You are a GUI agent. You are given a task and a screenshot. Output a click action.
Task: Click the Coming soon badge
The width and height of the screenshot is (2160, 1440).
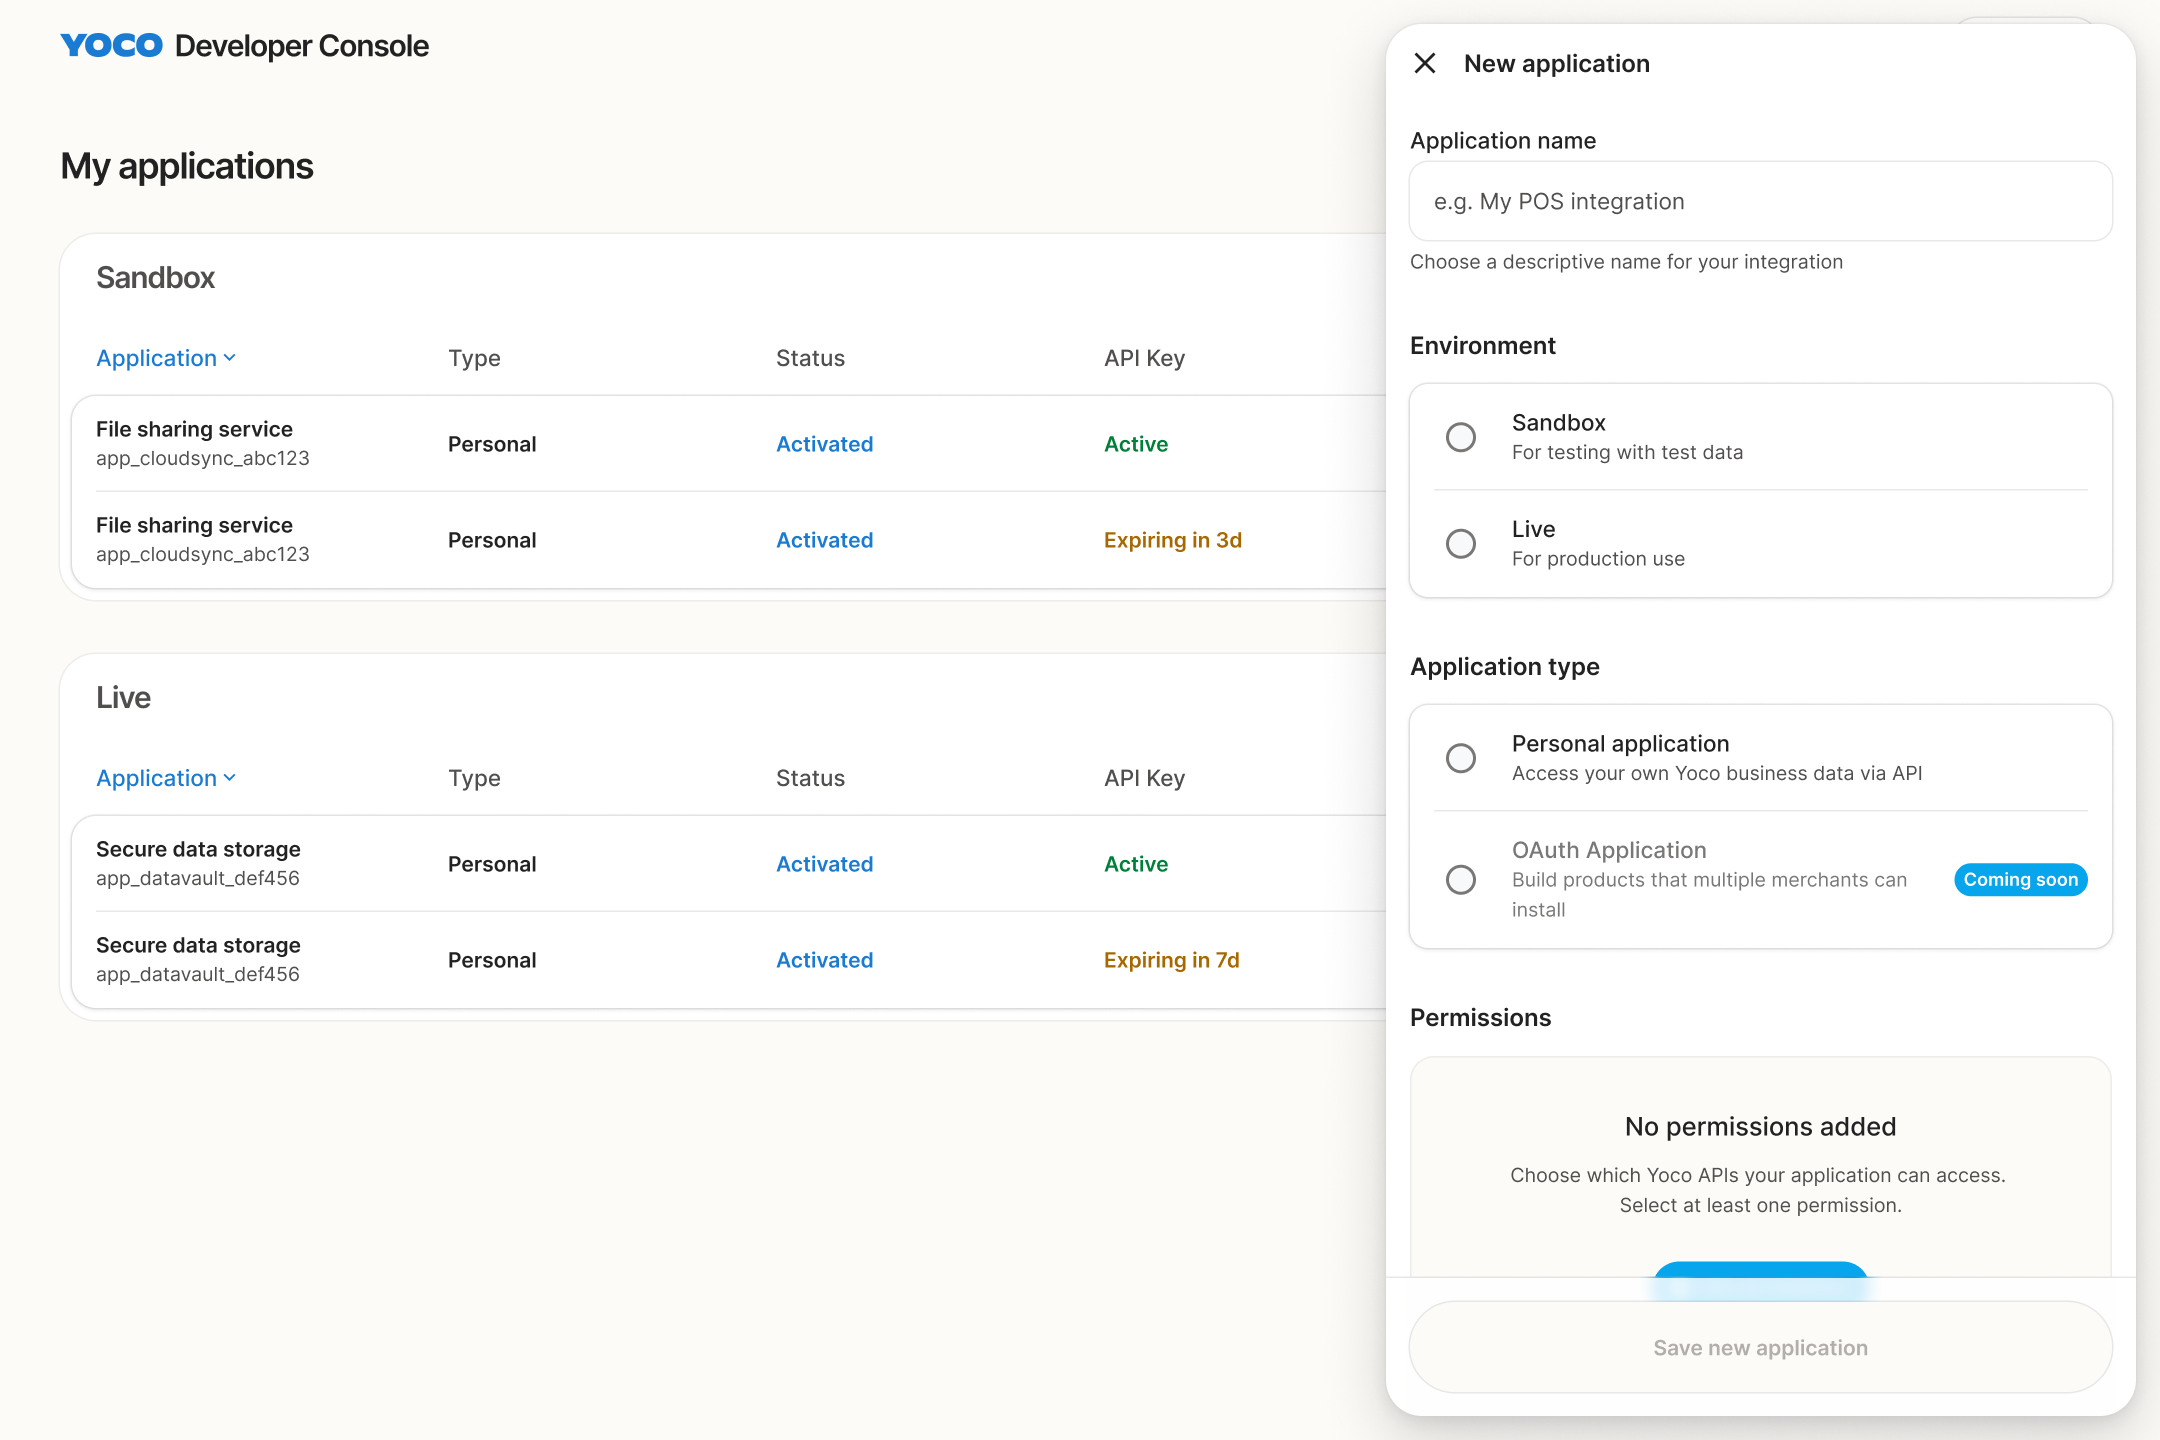[2020, 879]
